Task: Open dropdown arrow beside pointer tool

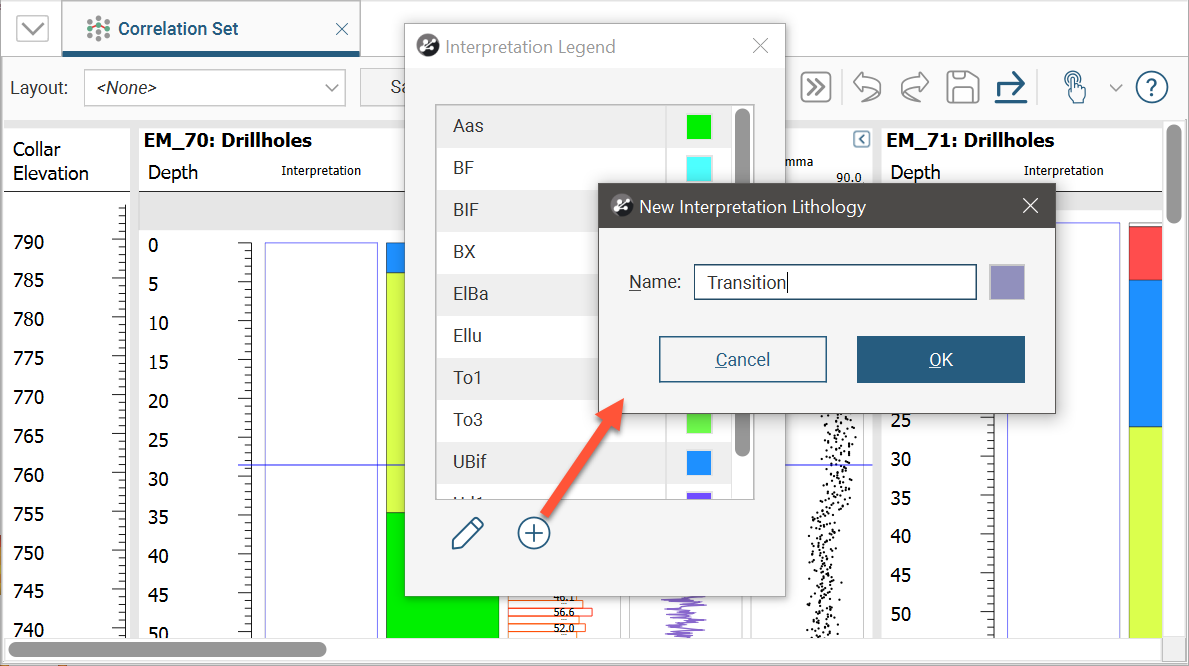Action: point(1116,88)
